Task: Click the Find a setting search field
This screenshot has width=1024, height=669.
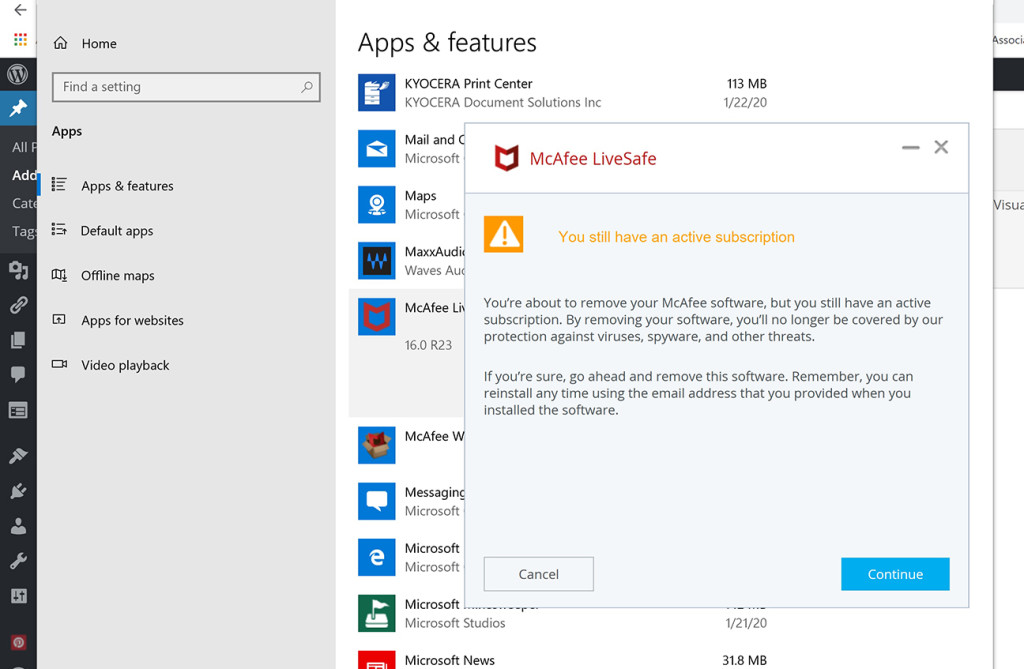Action: tap(186, 87)
